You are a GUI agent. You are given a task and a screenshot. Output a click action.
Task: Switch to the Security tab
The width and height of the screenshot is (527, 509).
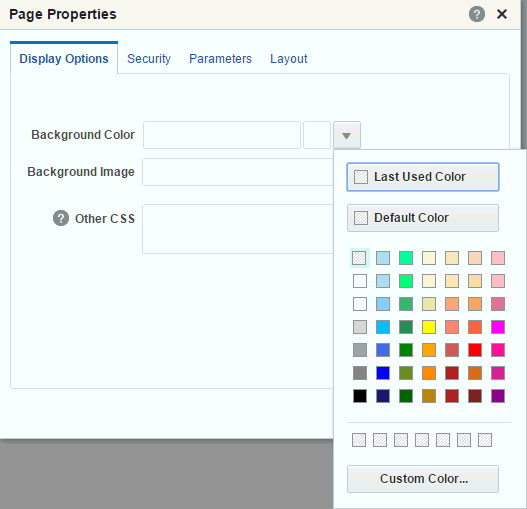[x=149, y=58]
